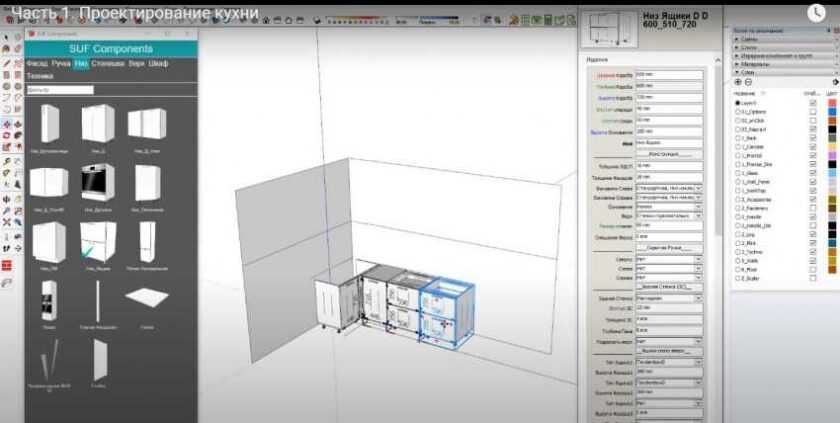Toggle visibility checkbox for 3_handle layer
Image resolution: width=840 pixels, height=423 pixels.
click(x=812, y=216)
